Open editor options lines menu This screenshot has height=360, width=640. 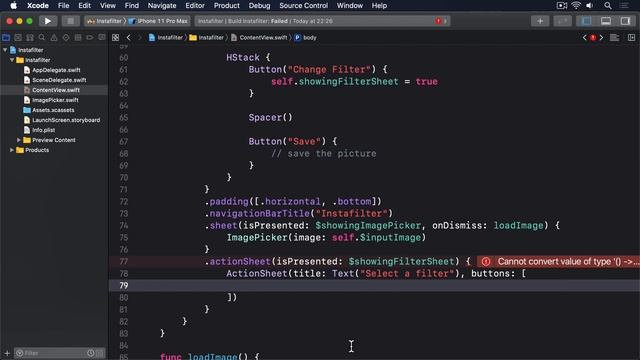tap(614, 38)
